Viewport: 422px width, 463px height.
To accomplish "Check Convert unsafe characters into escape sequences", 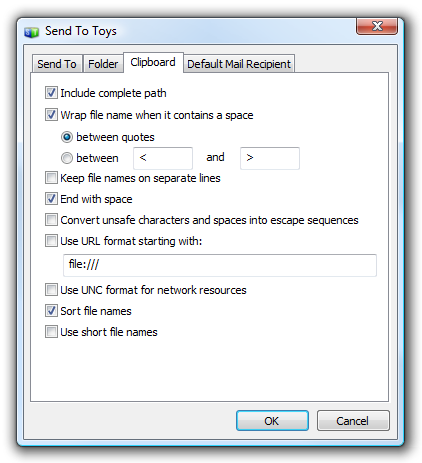I will click(51, 220).
